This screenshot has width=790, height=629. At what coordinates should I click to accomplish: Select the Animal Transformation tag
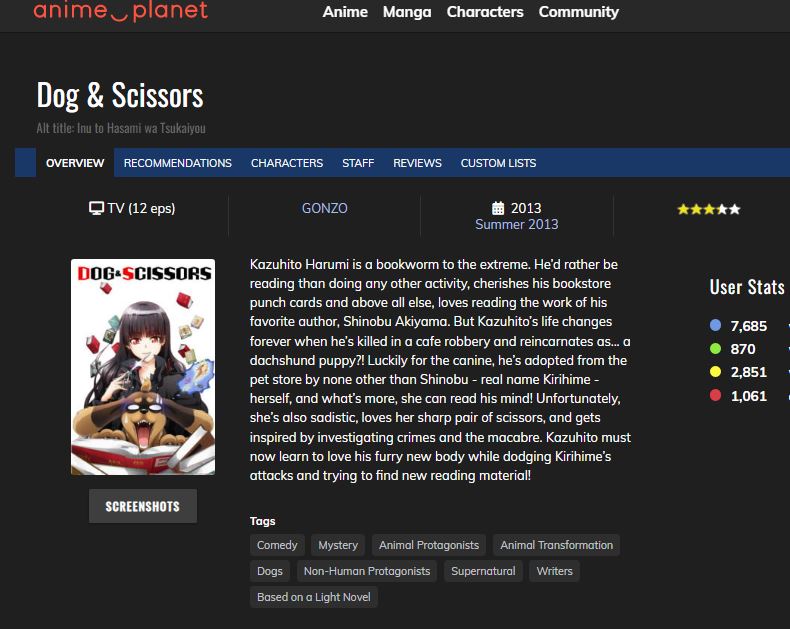(x=556, y=545)
